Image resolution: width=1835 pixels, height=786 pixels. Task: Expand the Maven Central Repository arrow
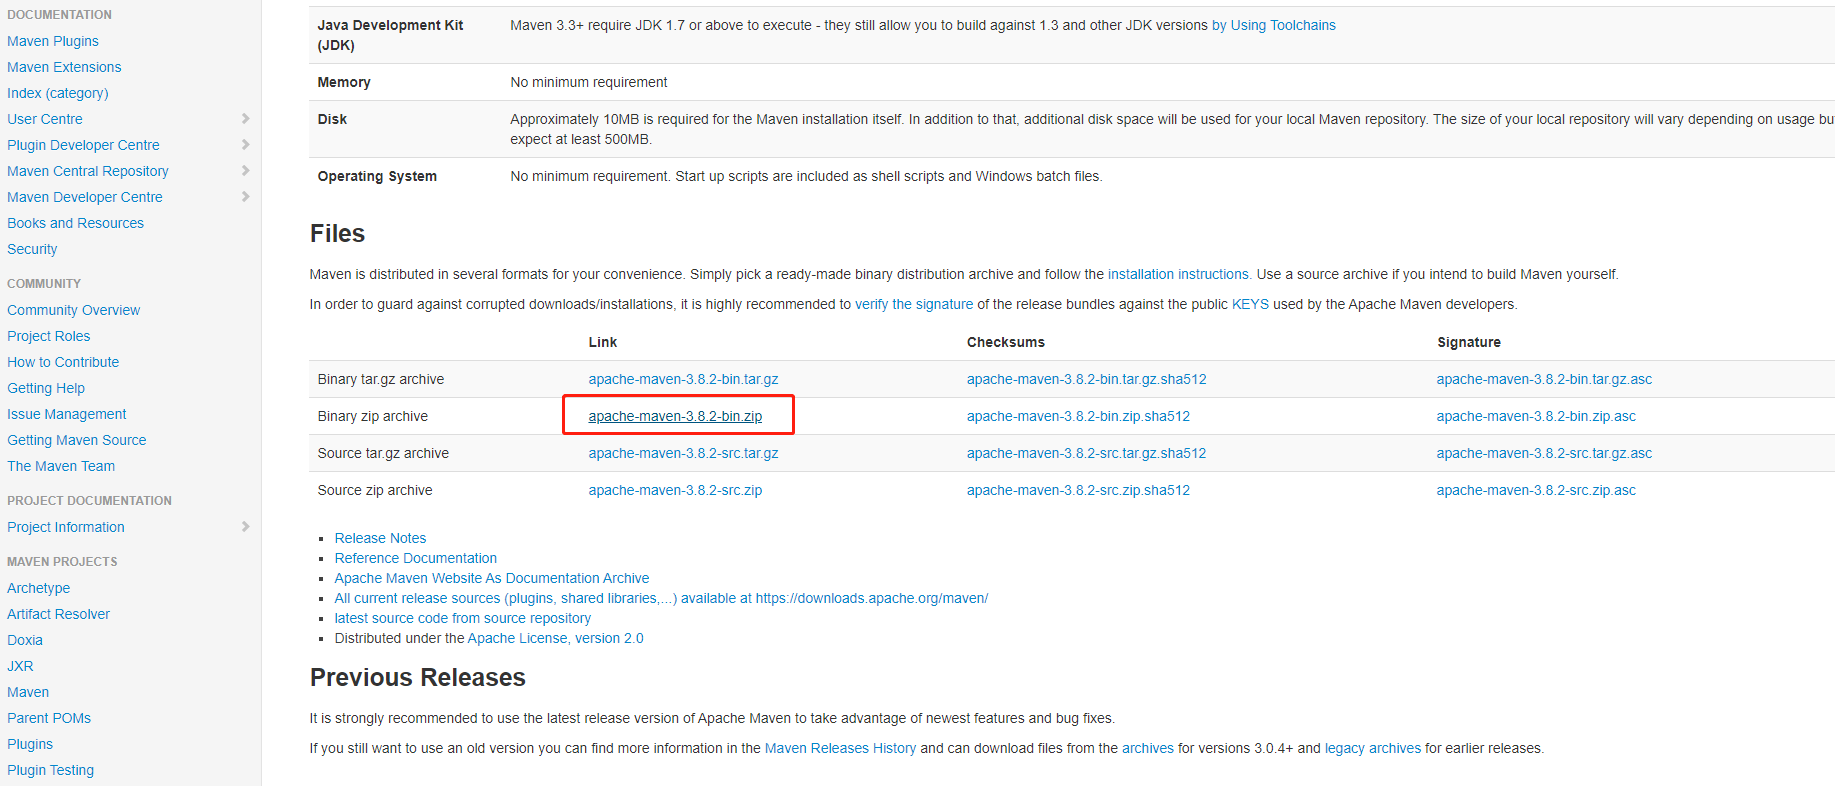245,171
